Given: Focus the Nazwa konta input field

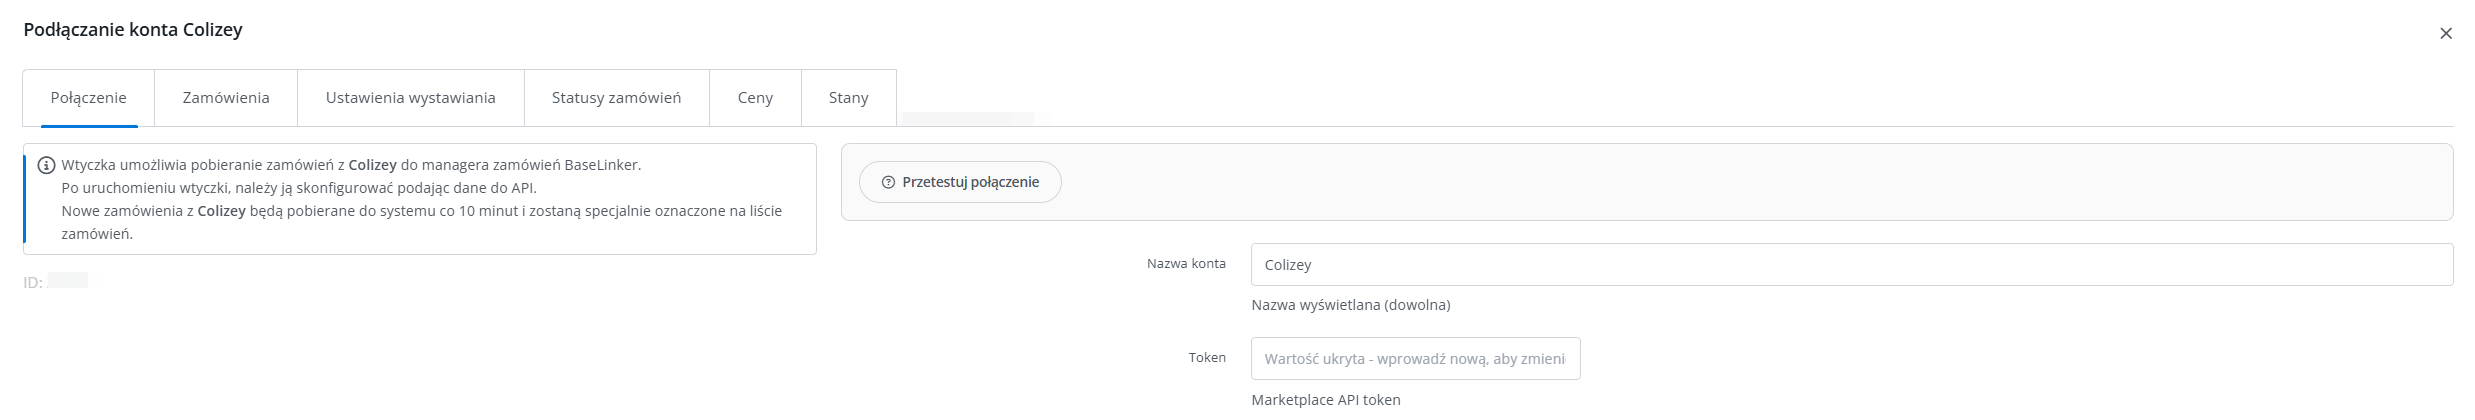Looking at the screenshot, I should 1852,265.
